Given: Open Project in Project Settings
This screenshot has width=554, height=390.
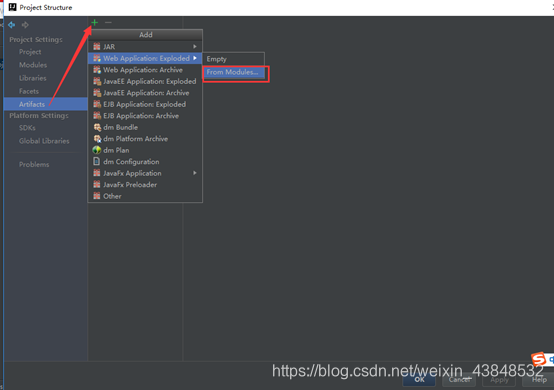Looking at the screenshot, I should [30, 52].
